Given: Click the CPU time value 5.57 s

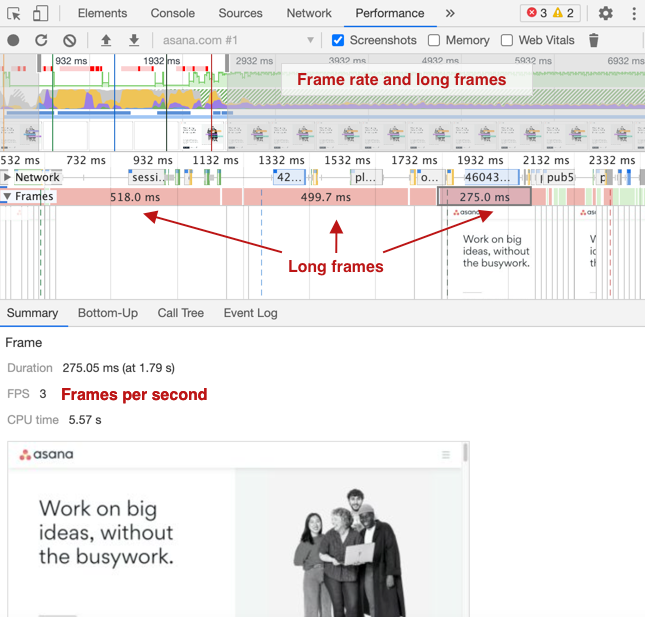Looking at the screenshot, I should pyautogui.click(x=85, y=420).
